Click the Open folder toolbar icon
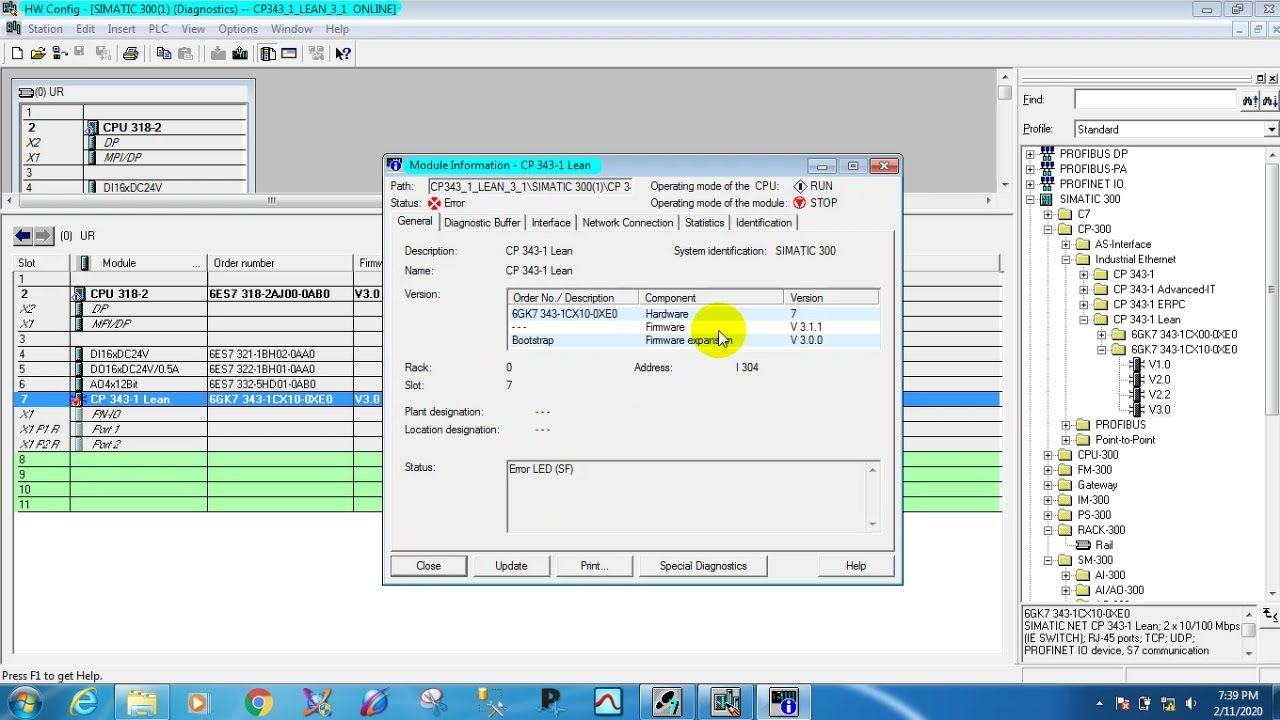The width and height of the screenshot is (1280, 720). tap(38, 54)
